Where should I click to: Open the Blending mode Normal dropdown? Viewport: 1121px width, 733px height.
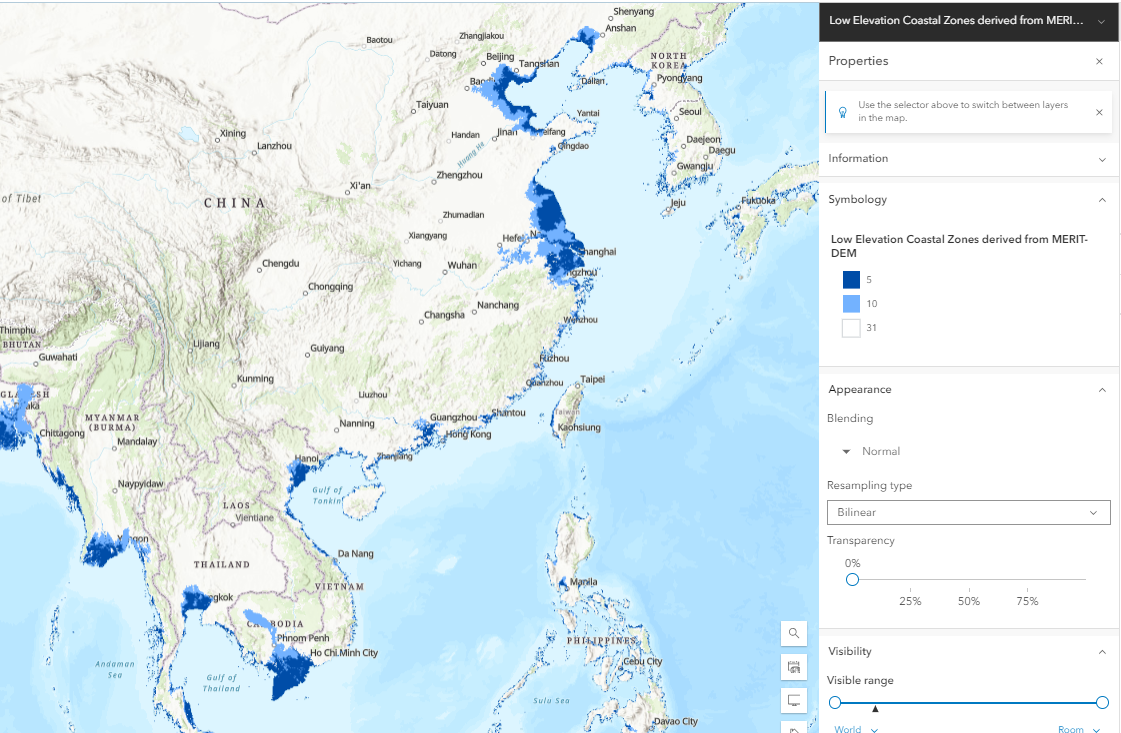coord(871,452)
